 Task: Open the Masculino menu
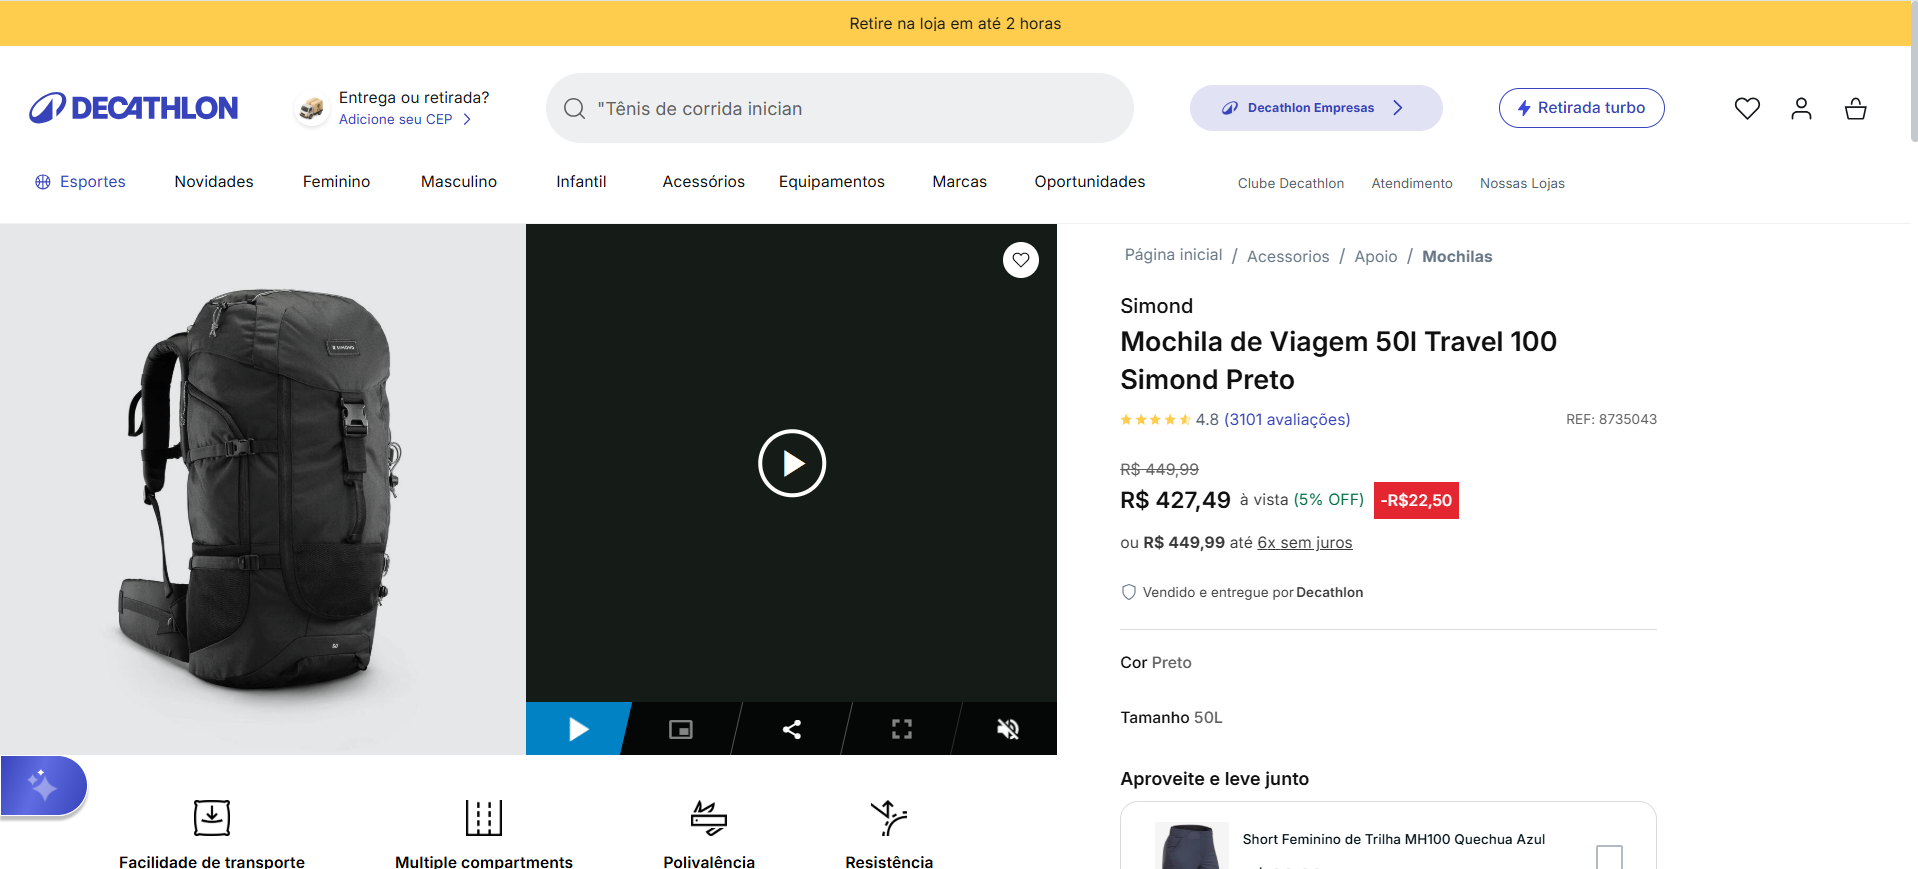459,182
